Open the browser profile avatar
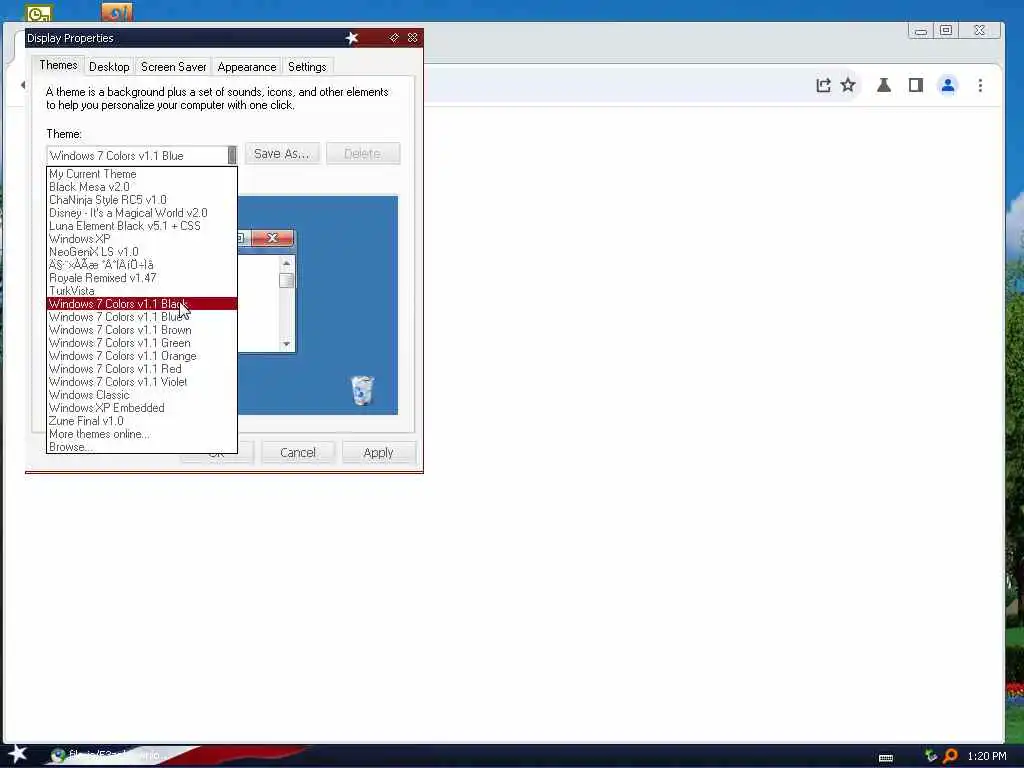The height and width of the screenshot is (768, 1024). point(948,86)
